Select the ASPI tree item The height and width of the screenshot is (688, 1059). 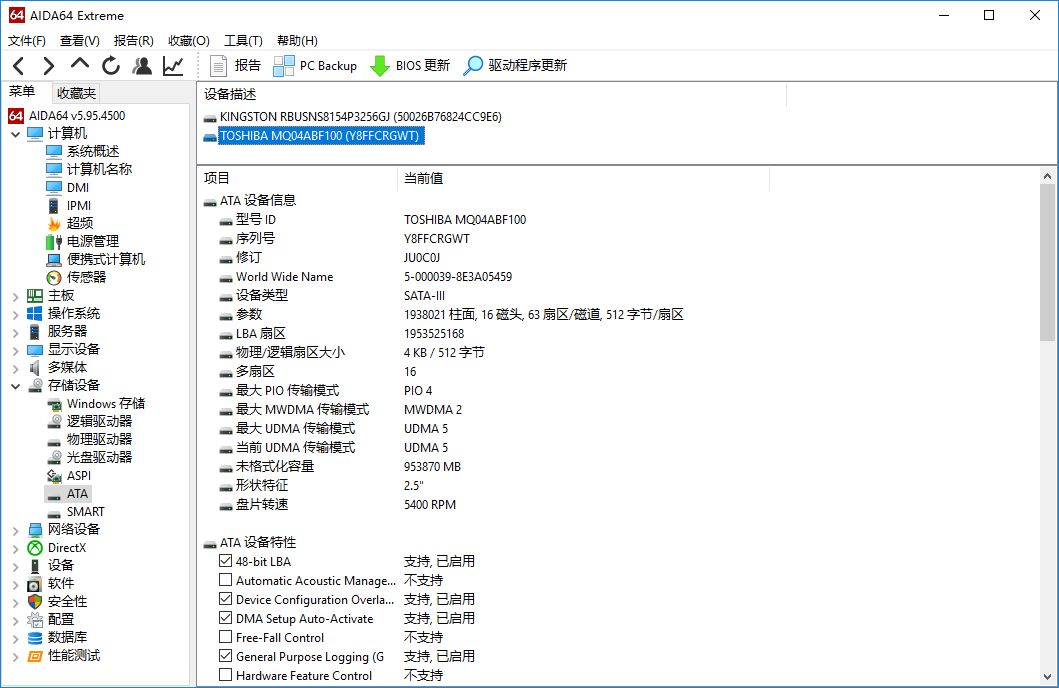pyautogui.click(x=68, y=475)
